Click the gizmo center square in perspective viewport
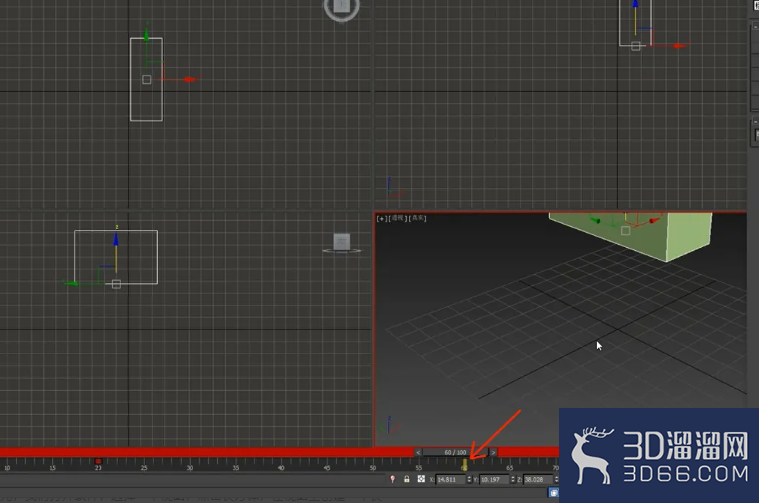This screenshot has width=759, height=503. click(625, 231)
